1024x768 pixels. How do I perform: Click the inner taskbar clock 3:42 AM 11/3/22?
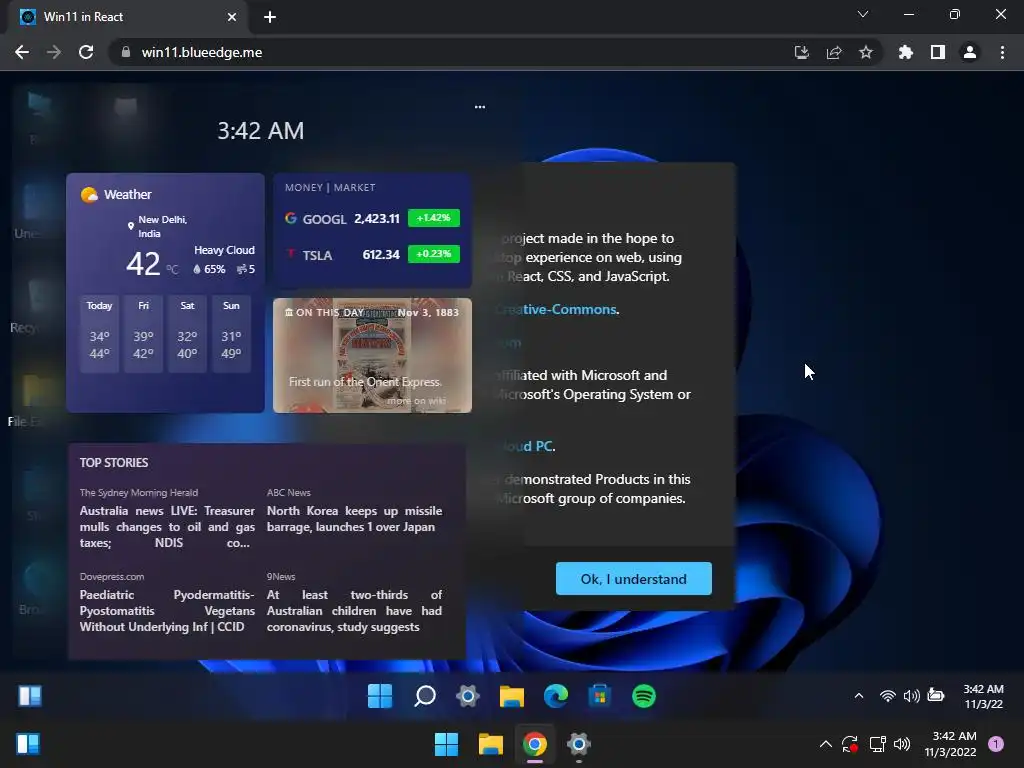coord(984,696)
